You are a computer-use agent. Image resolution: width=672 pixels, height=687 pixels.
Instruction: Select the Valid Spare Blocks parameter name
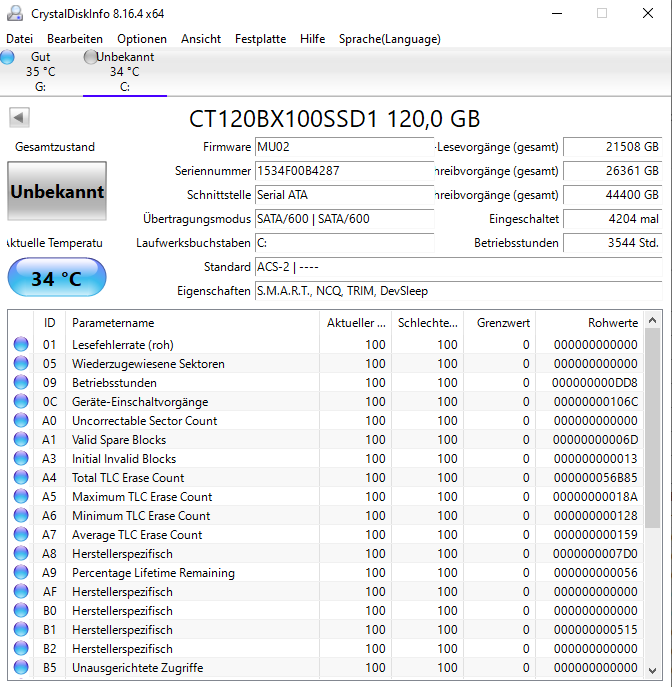(x=119, y=439)
